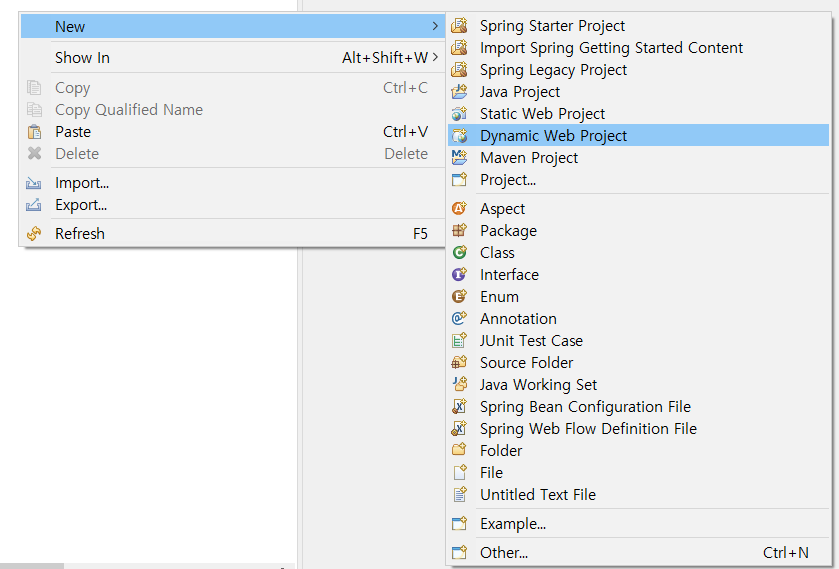Select the Project... entry

click(638, 179)
